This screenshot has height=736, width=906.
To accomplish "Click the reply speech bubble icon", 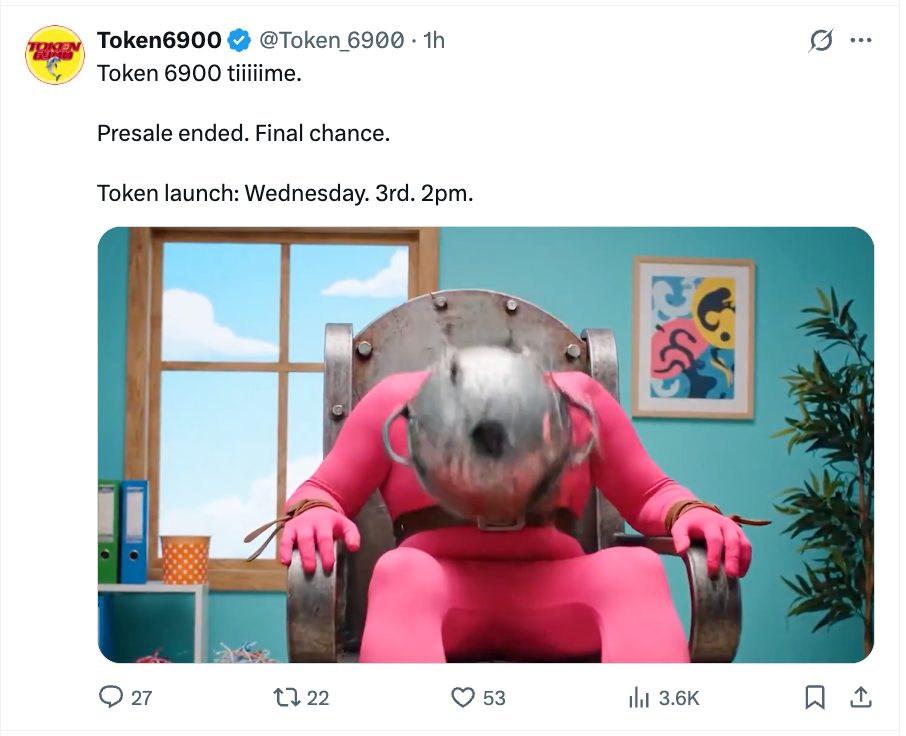I will 110,697.
